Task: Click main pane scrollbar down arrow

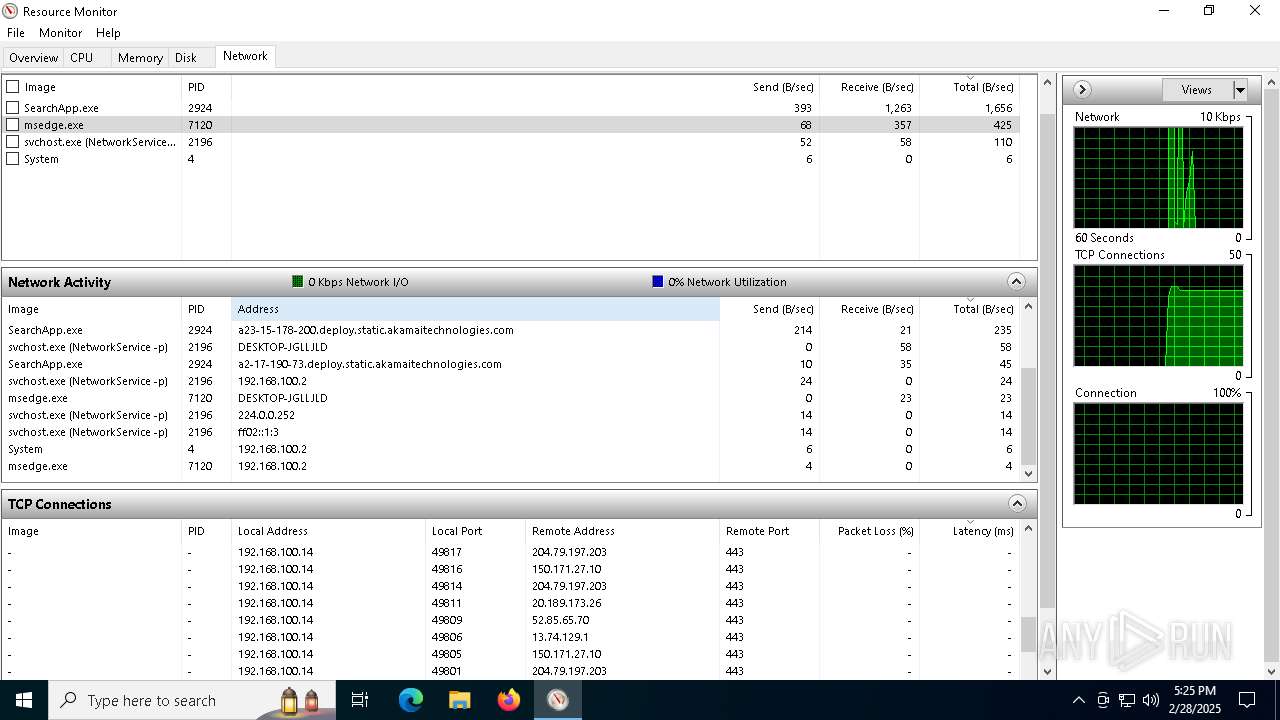Action: (x=1047, y=672)
